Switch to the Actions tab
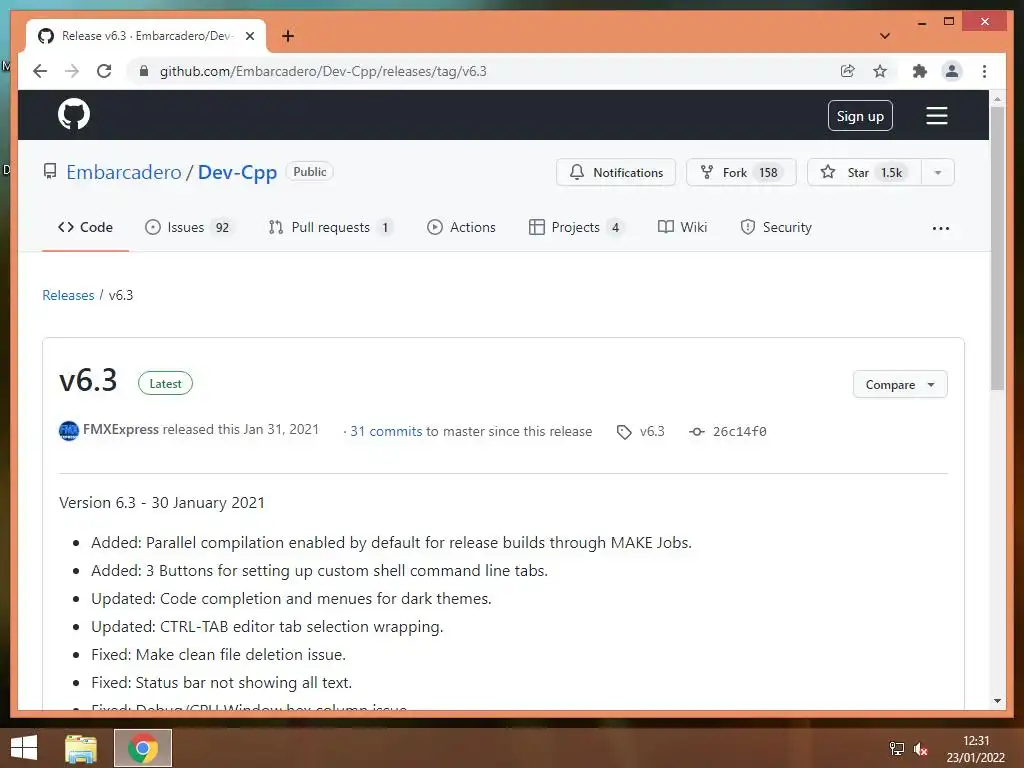The width and height of the screenshot is (1024, 768). click(461, 227)
